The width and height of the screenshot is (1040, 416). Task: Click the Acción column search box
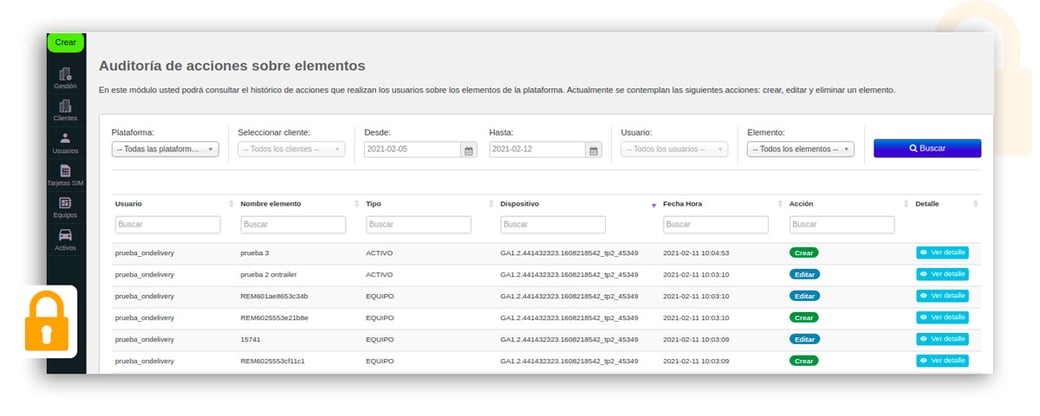[842, 225]
